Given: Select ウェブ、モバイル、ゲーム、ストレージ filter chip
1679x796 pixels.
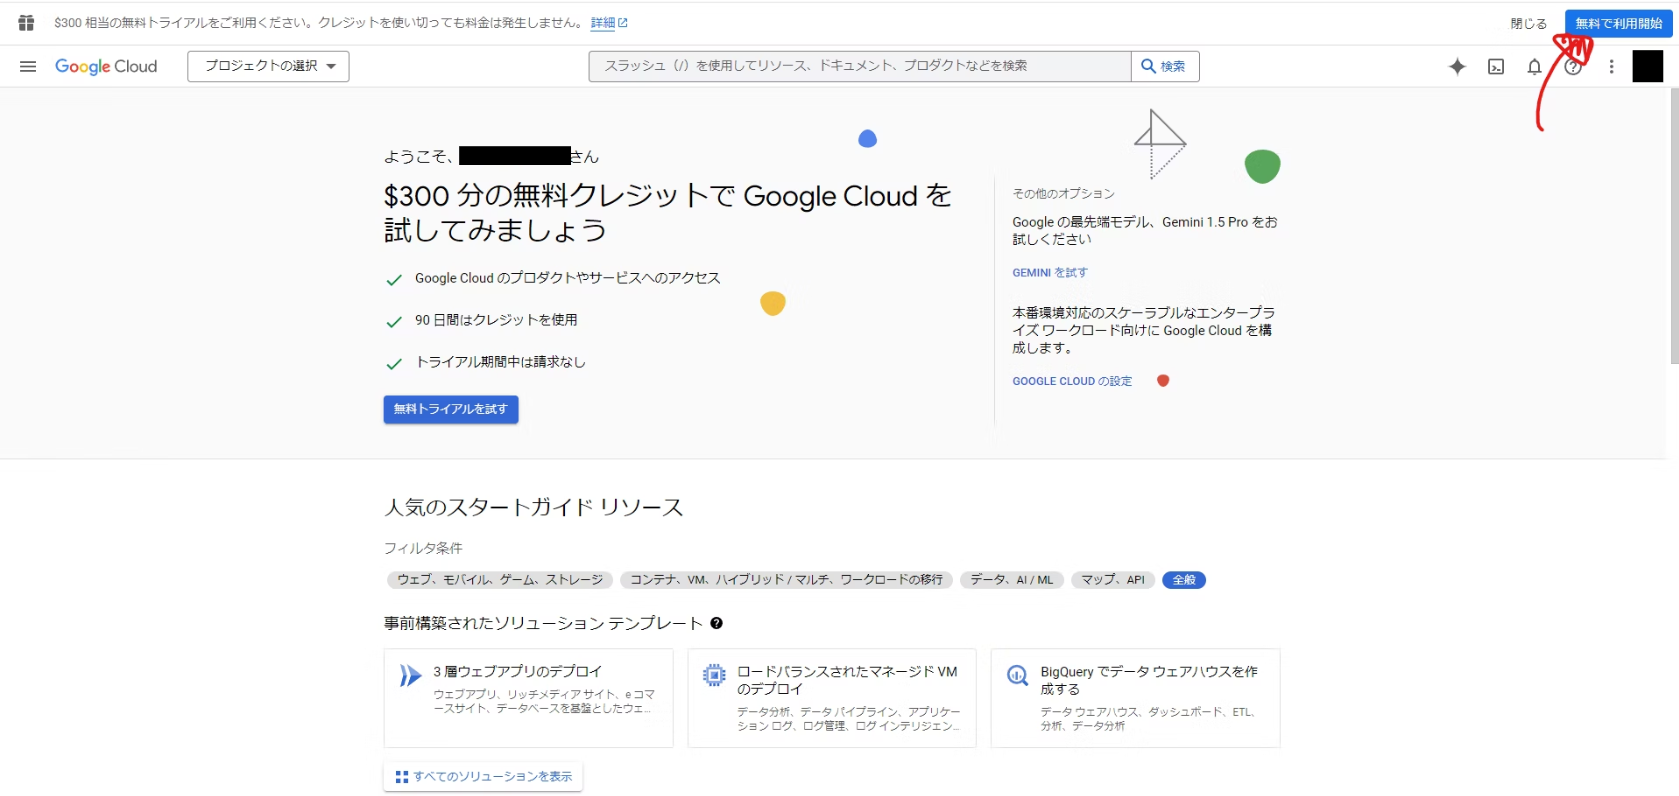Looking at the screenshot, I should pyautogui.click(x=500, y=580).
